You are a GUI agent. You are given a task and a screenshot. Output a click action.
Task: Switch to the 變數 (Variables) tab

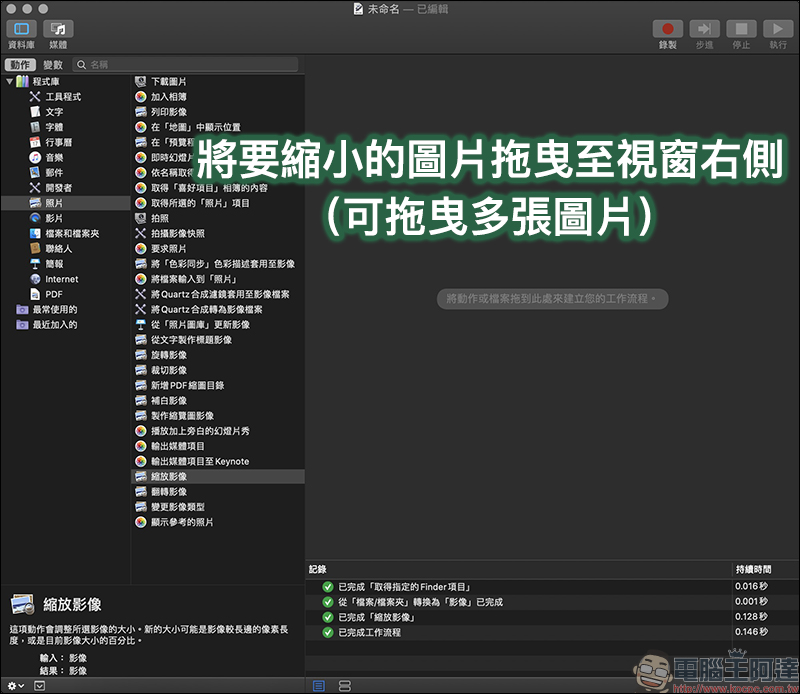click(53, 65)
